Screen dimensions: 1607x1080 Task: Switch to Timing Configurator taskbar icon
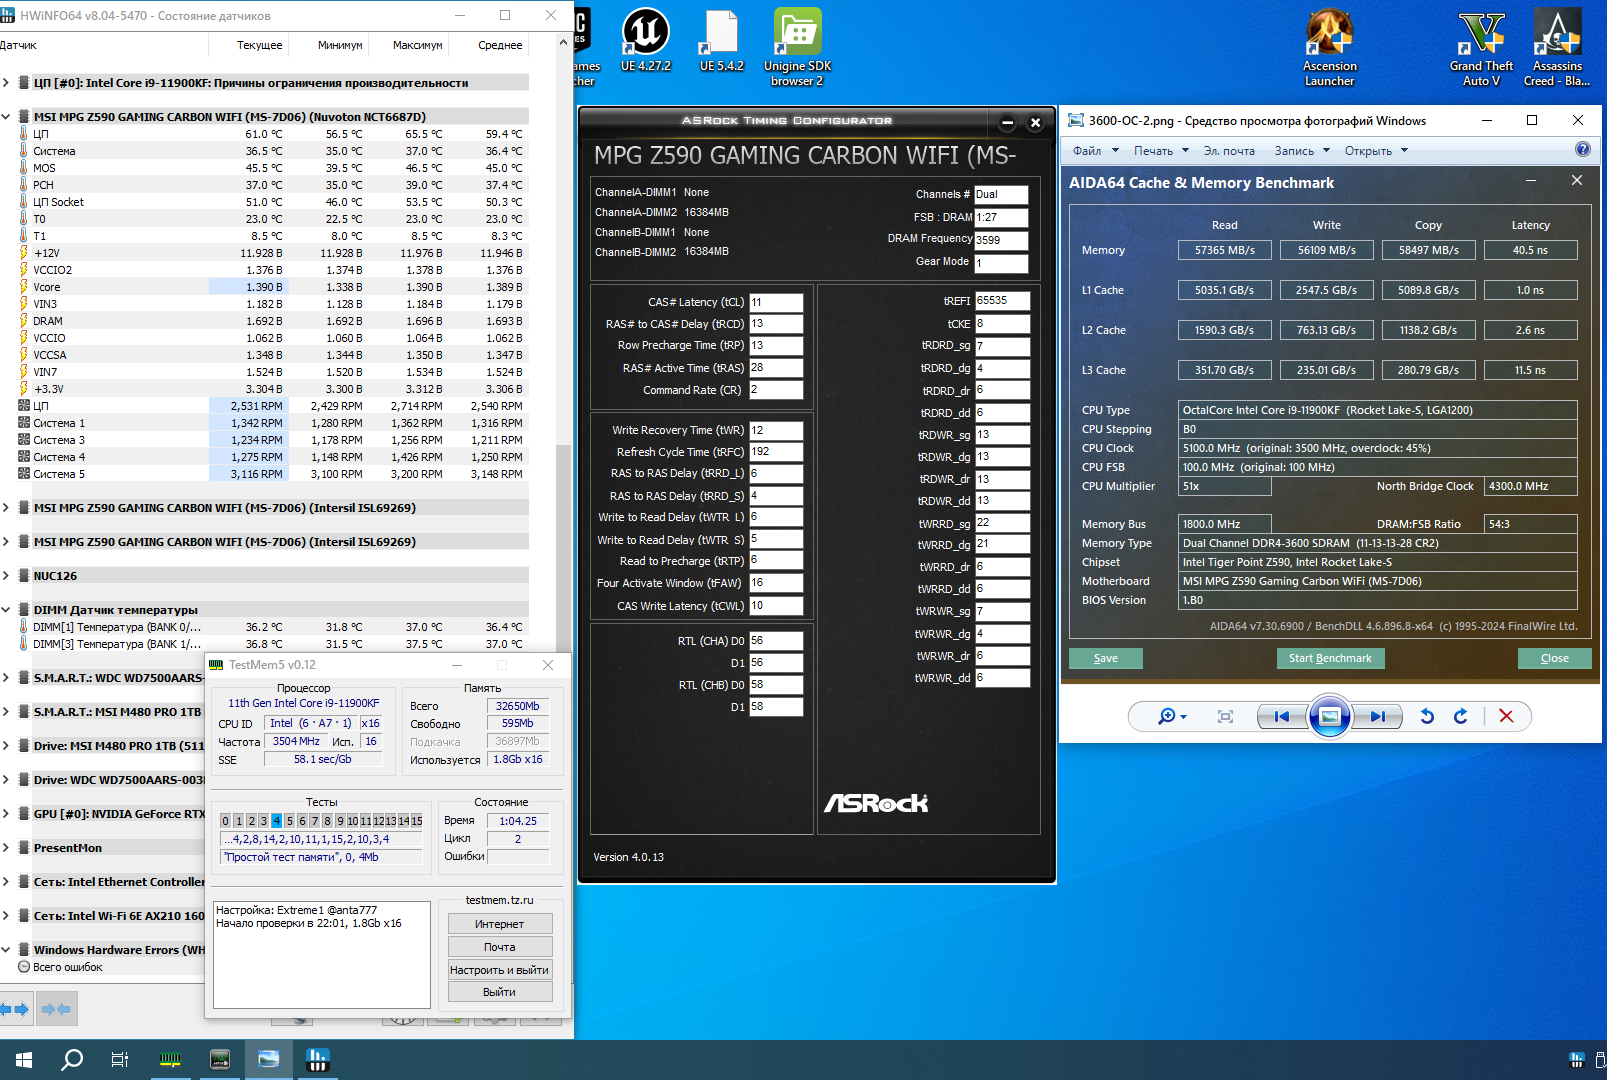[220, 1060]
